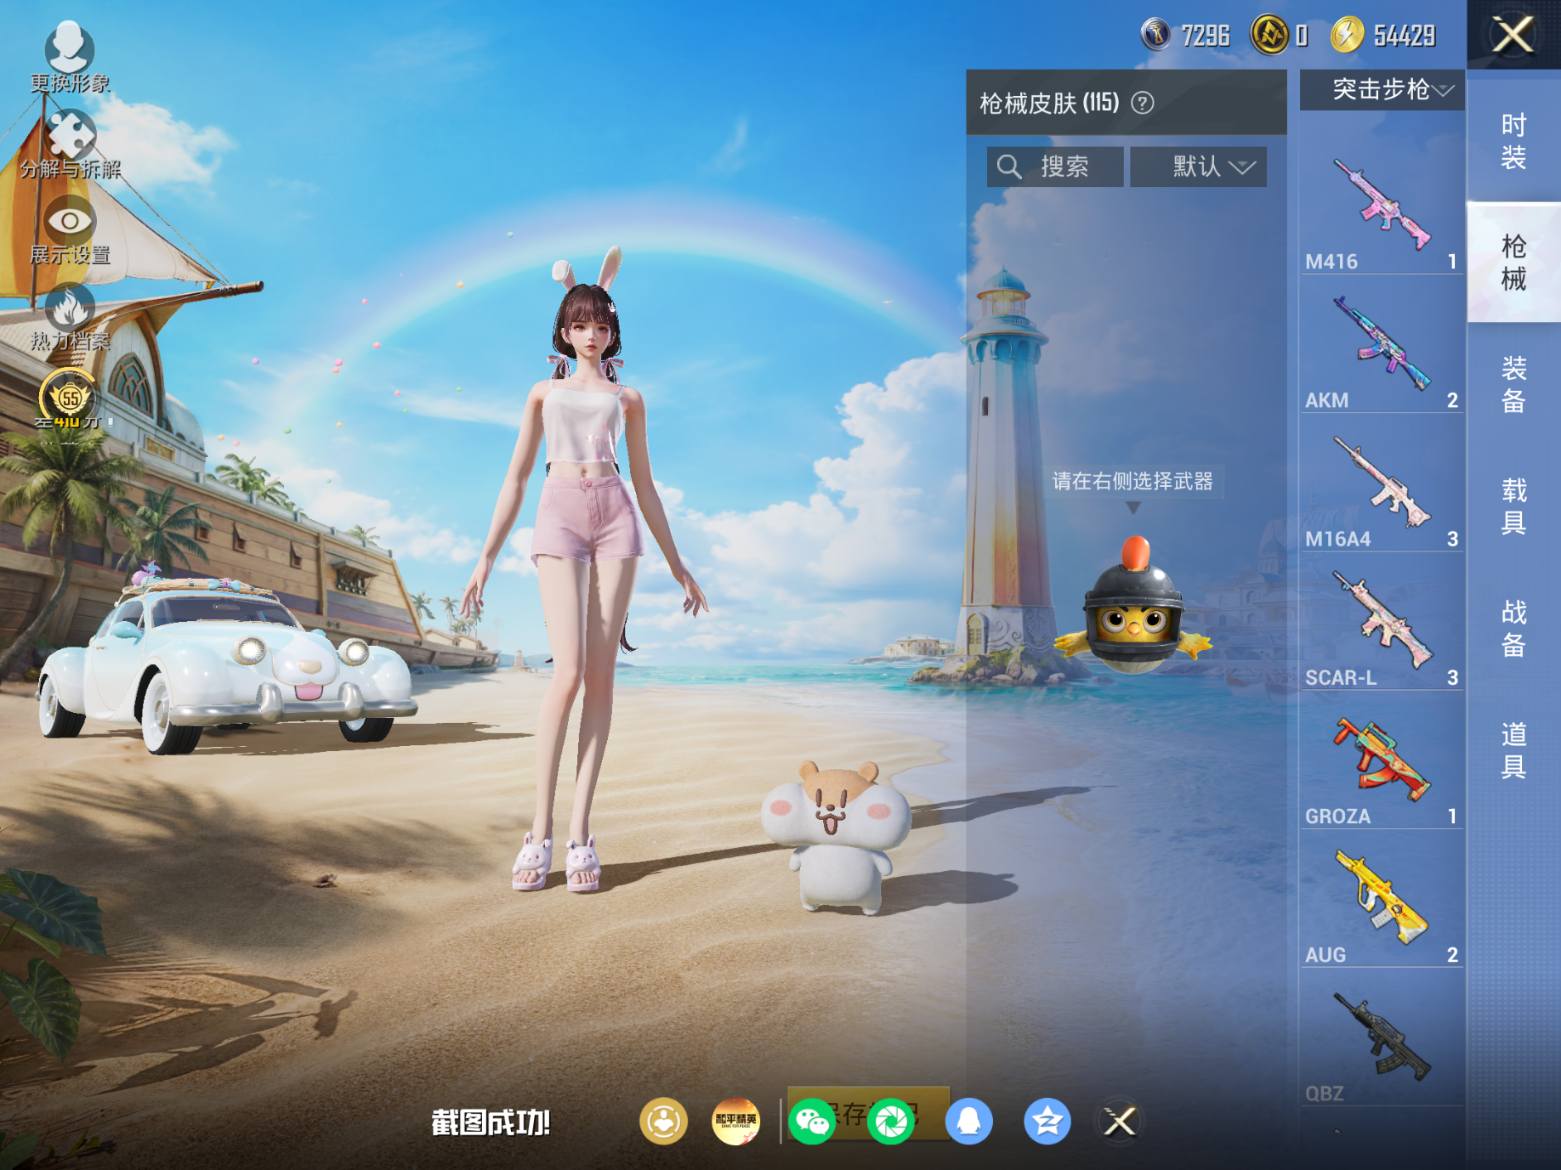Share the screenshot to QQ Zone star icon
Viewport: 1561px width, 1170px height.
pyautogui.click(x=1047, y=1121)
